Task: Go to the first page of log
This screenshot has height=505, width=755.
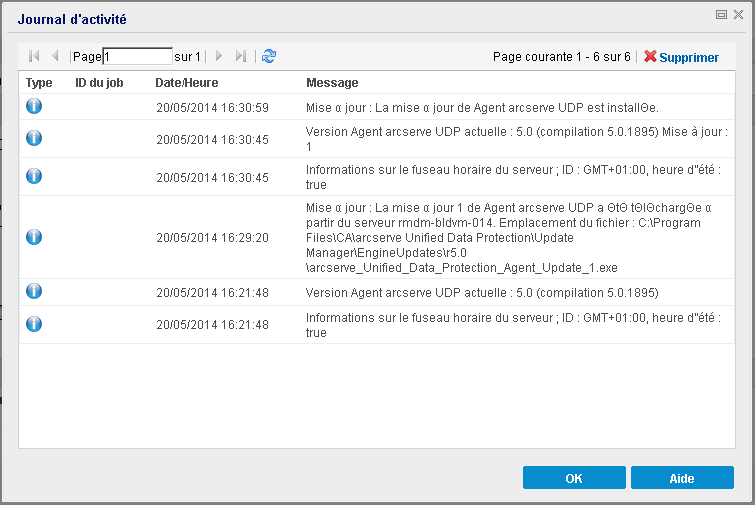Action: pos(35,57)
